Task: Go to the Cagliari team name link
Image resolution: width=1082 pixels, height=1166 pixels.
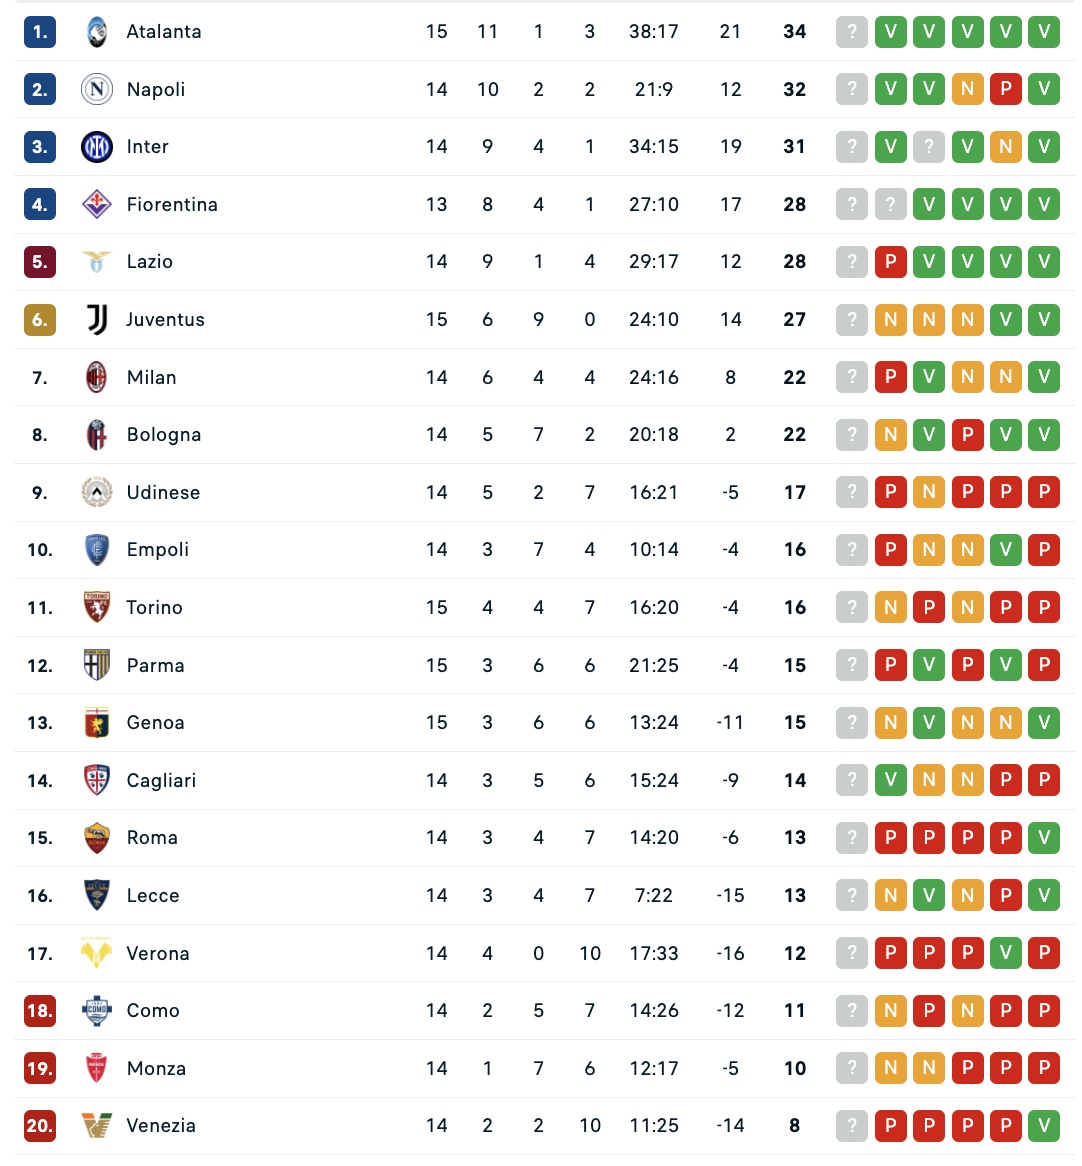Action: tap(161, 781)
